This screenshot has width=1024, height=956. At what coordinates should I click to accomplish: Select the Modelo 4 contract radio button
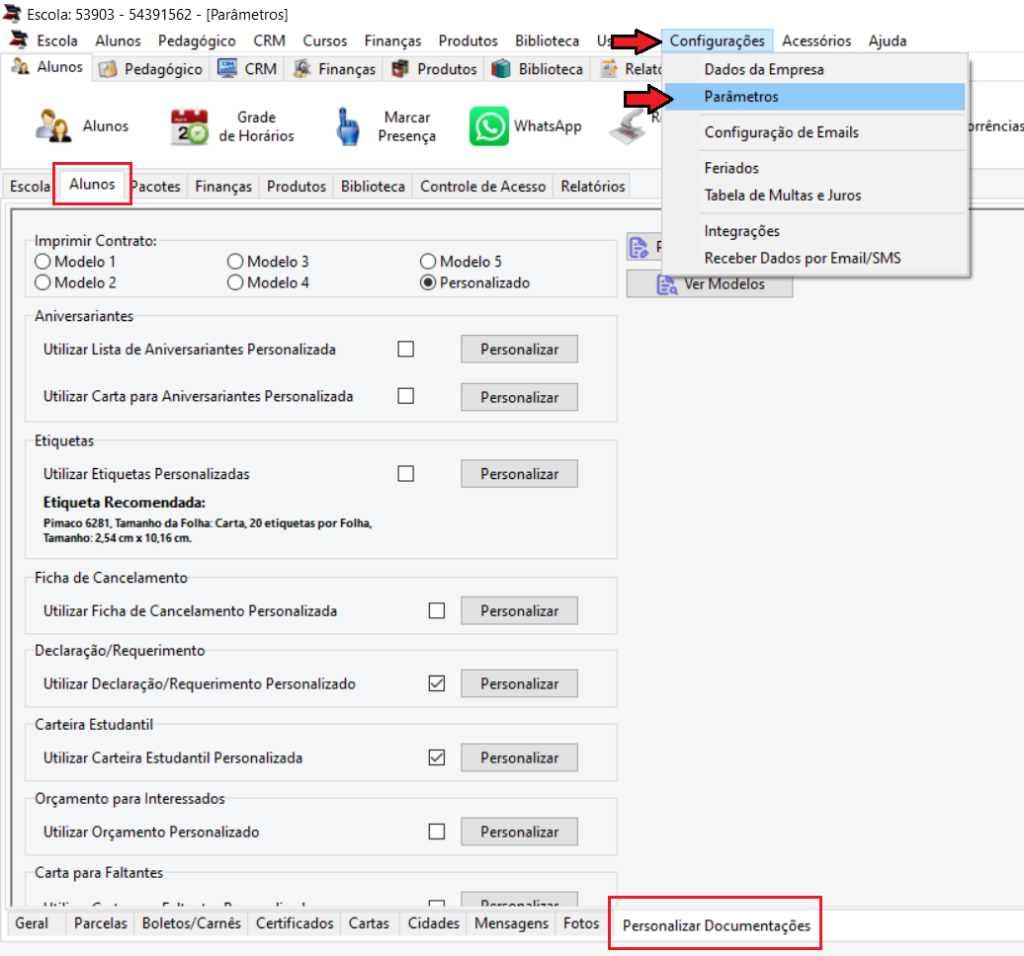235,282
